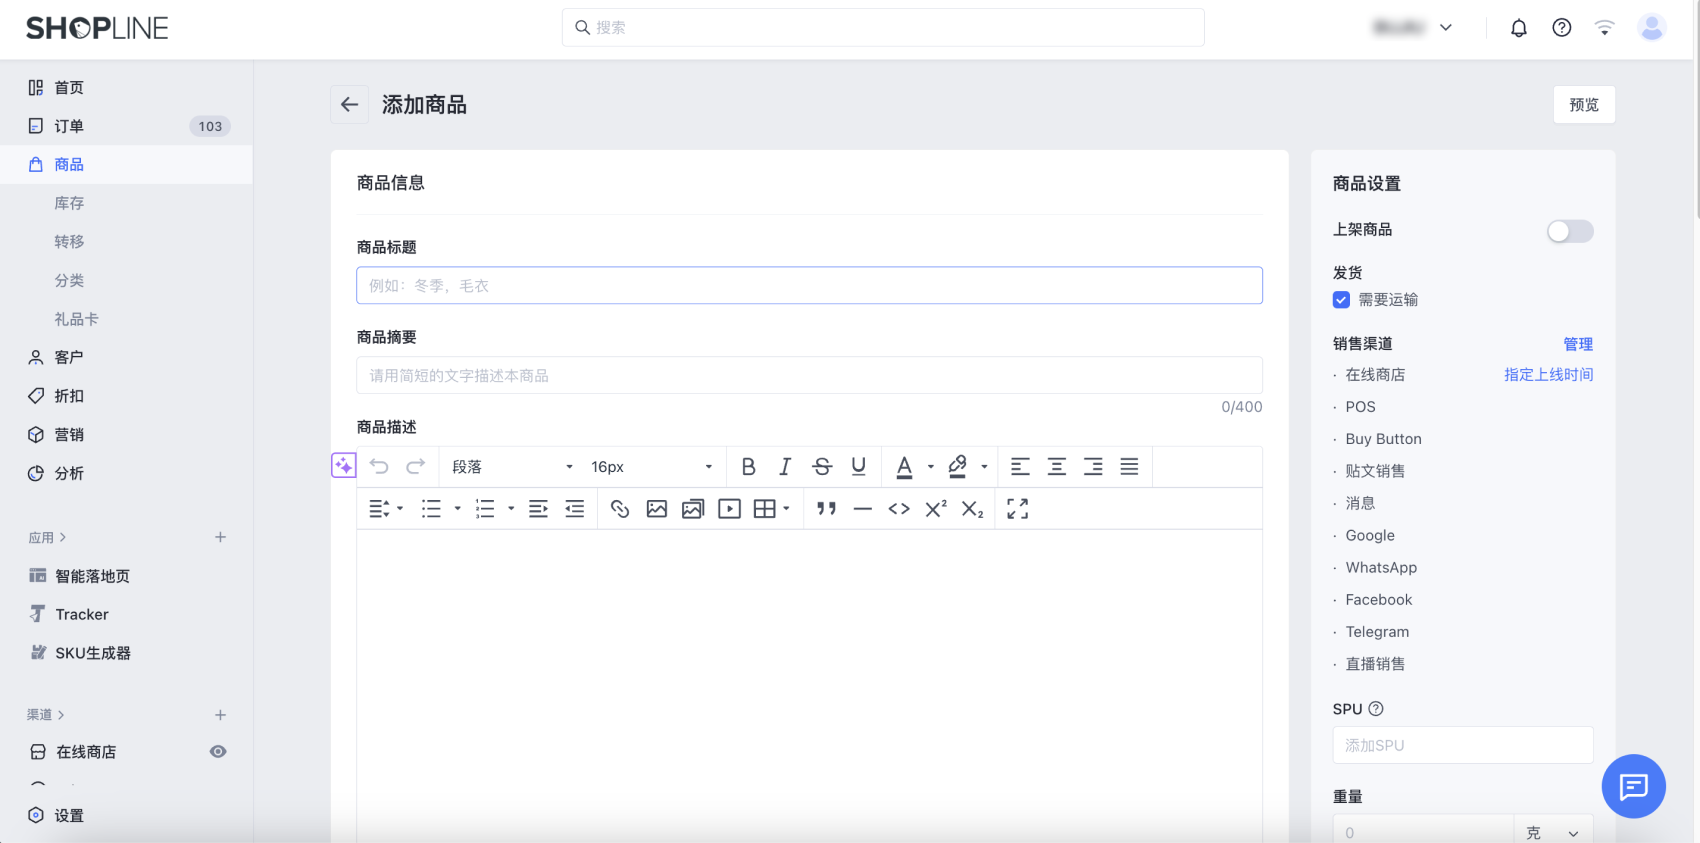Center align the text

1057,466
